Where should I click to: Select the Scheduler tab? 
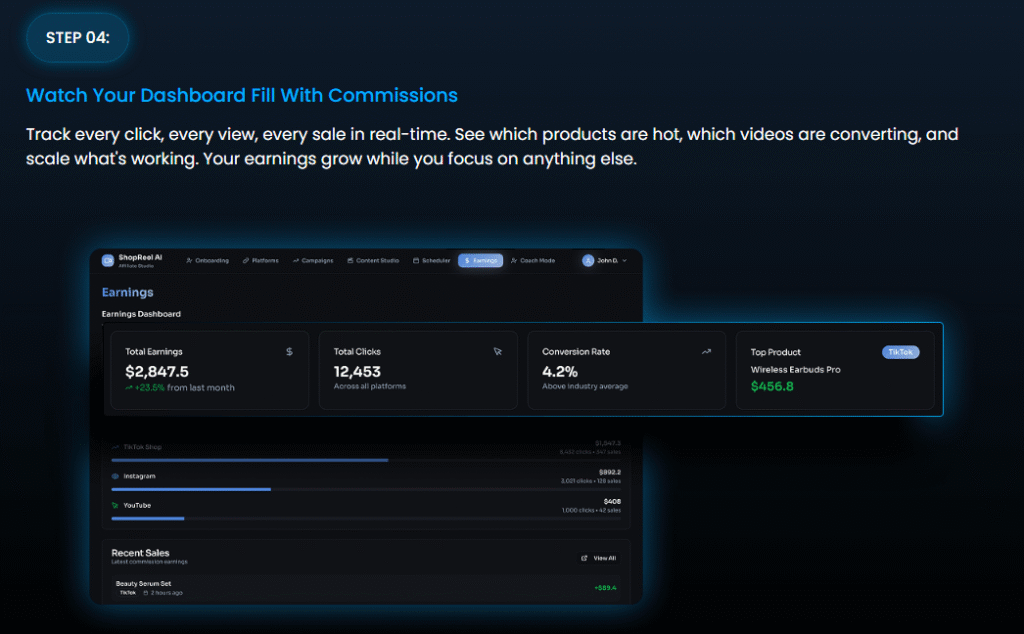tap(432, 261)
